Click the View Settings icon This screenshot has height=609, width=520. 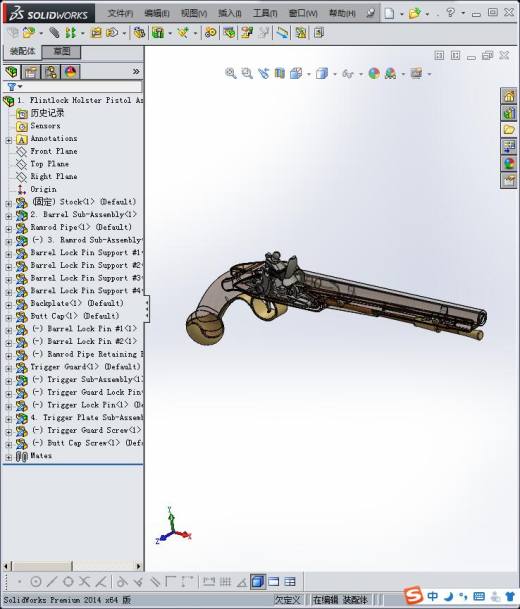(416, 73)
